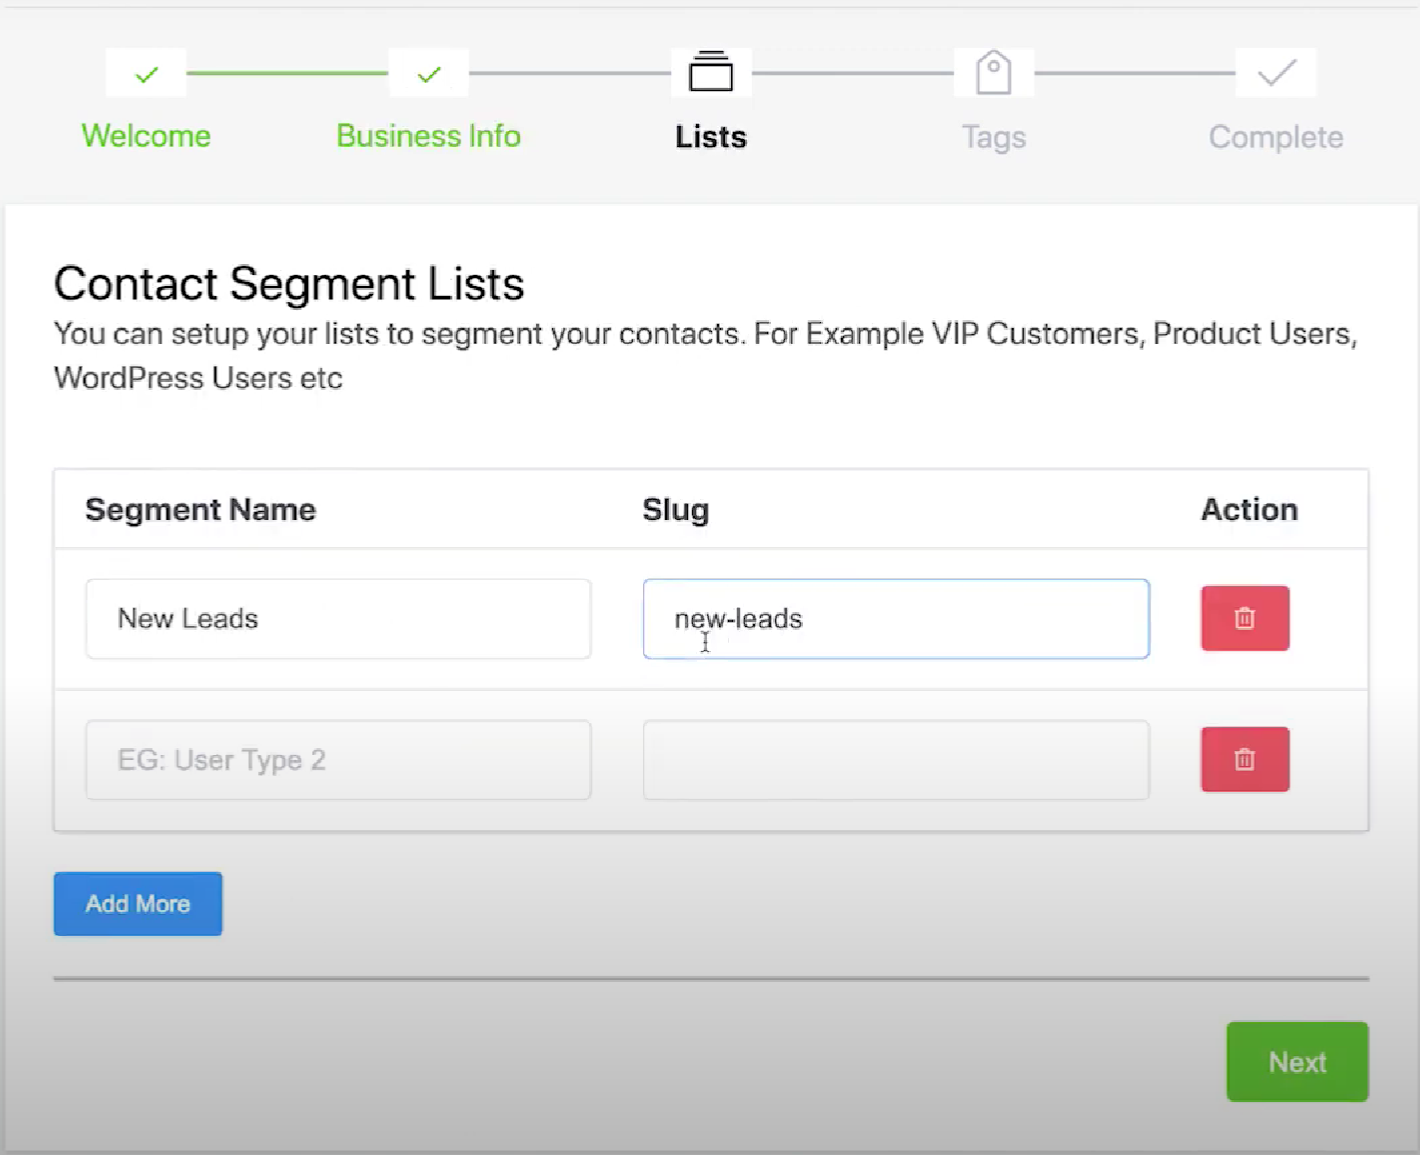1420x1155 pixels.
Task: Click the Action column header
Action: tap(1248, 509)
